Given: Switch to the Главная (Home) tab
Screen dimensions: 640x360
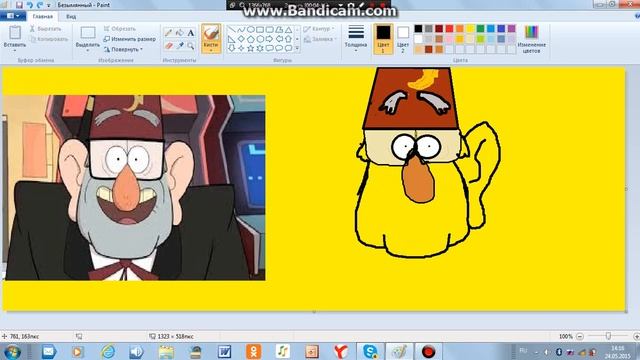Looking at the screenshot, I should click(42, 17).
